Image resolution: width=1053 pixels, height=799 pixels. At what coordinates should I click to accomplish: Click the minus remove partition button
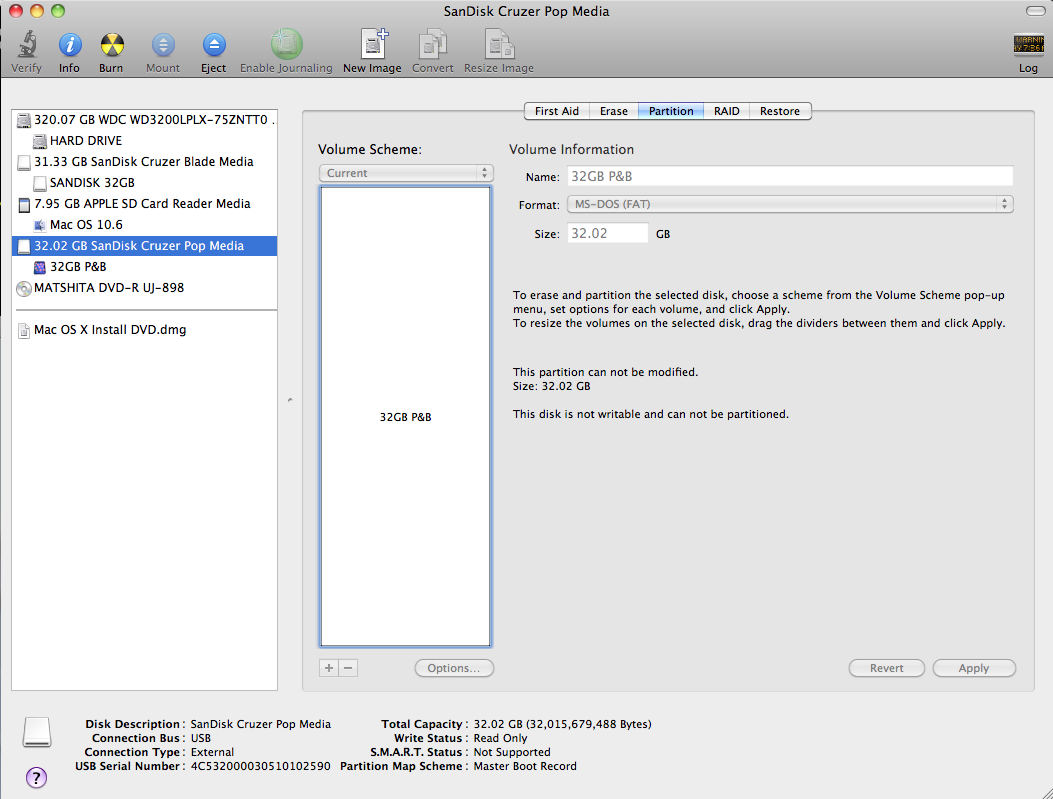pos(348,668)
